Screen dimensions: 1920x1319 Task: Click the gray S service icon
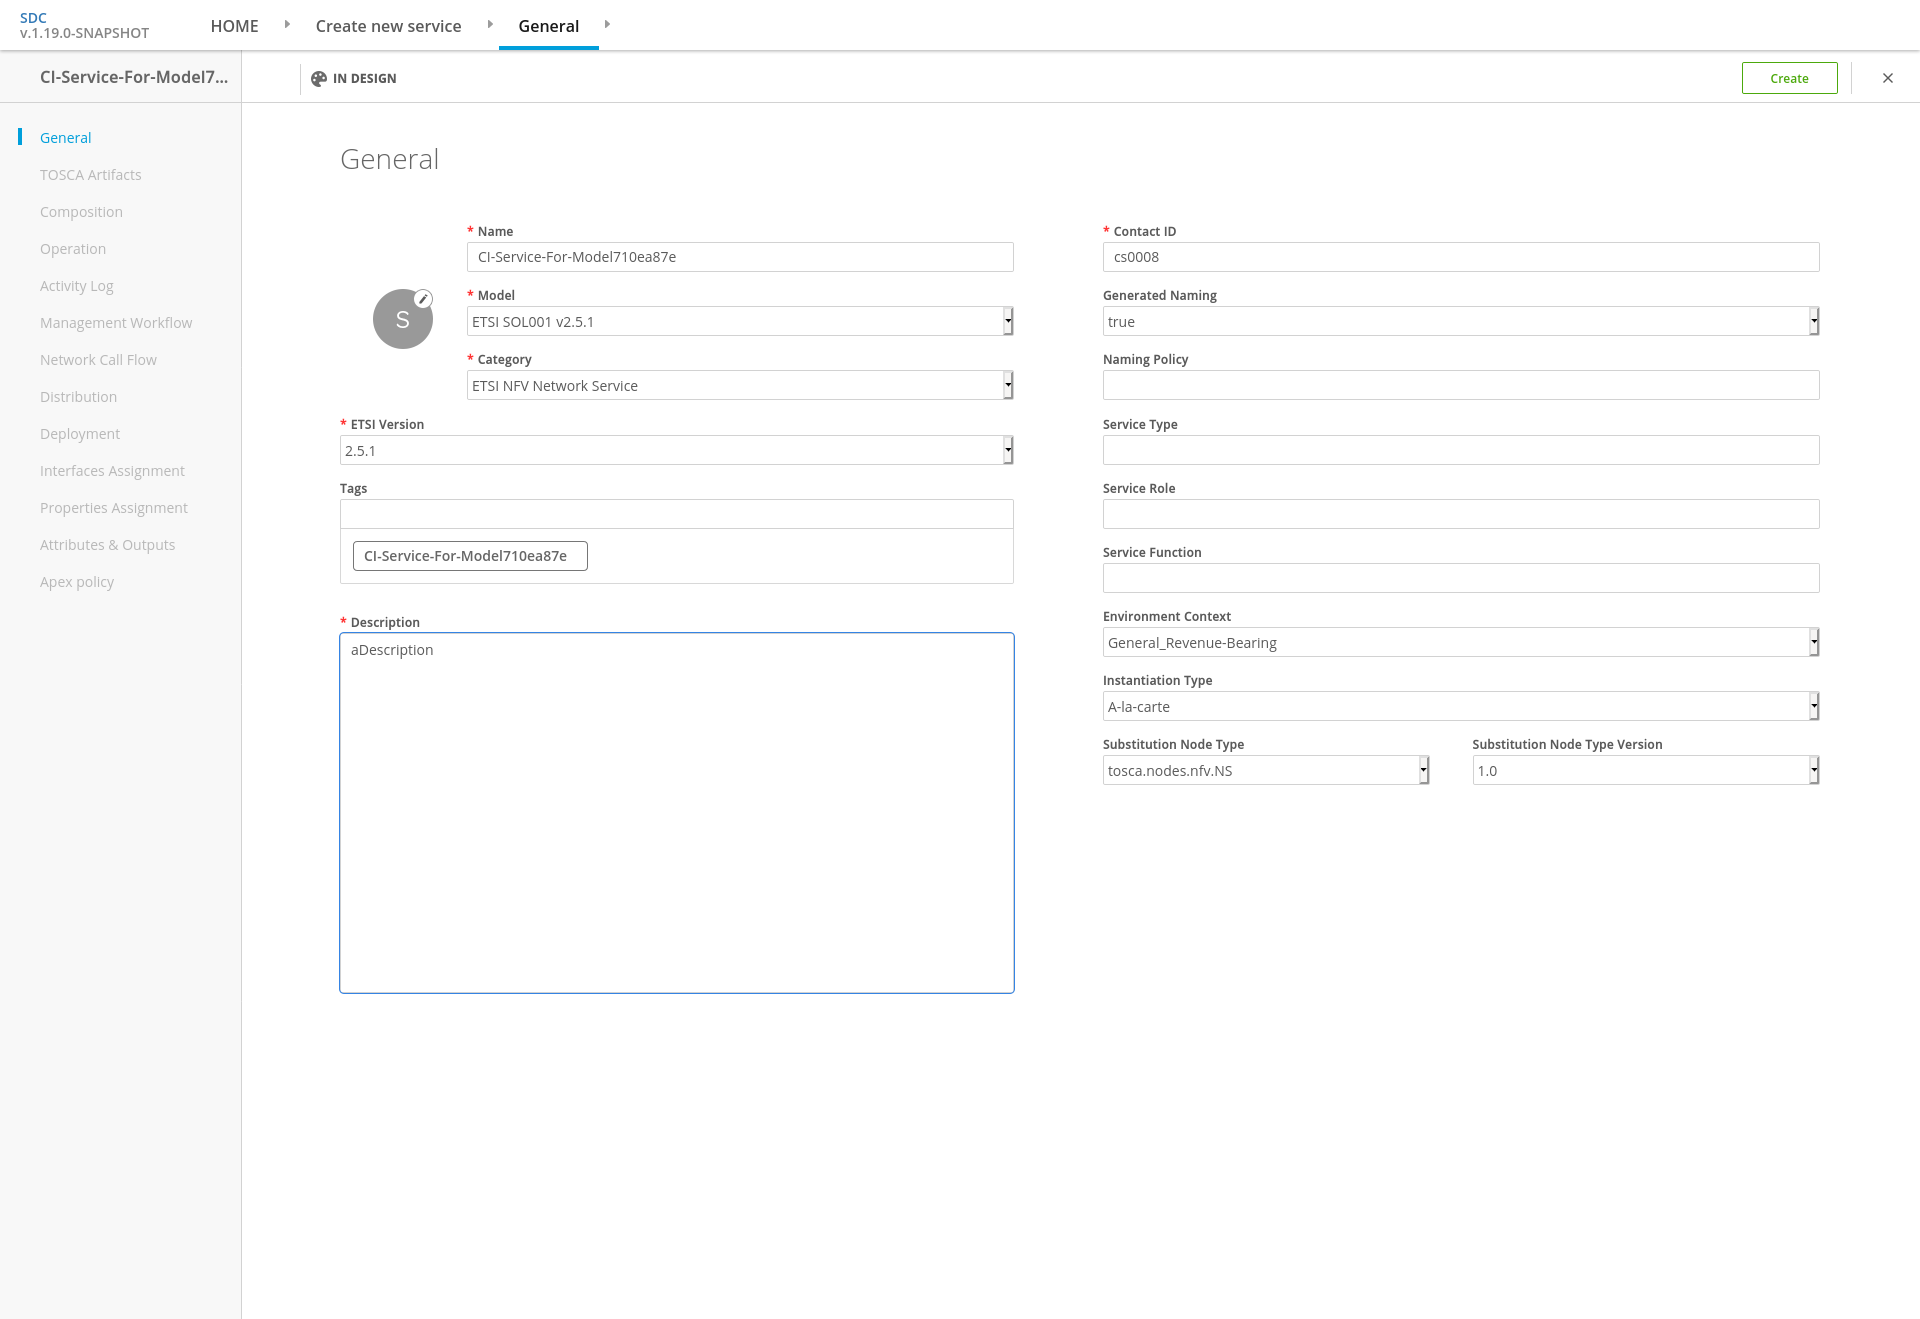click(x=402, y=319)
